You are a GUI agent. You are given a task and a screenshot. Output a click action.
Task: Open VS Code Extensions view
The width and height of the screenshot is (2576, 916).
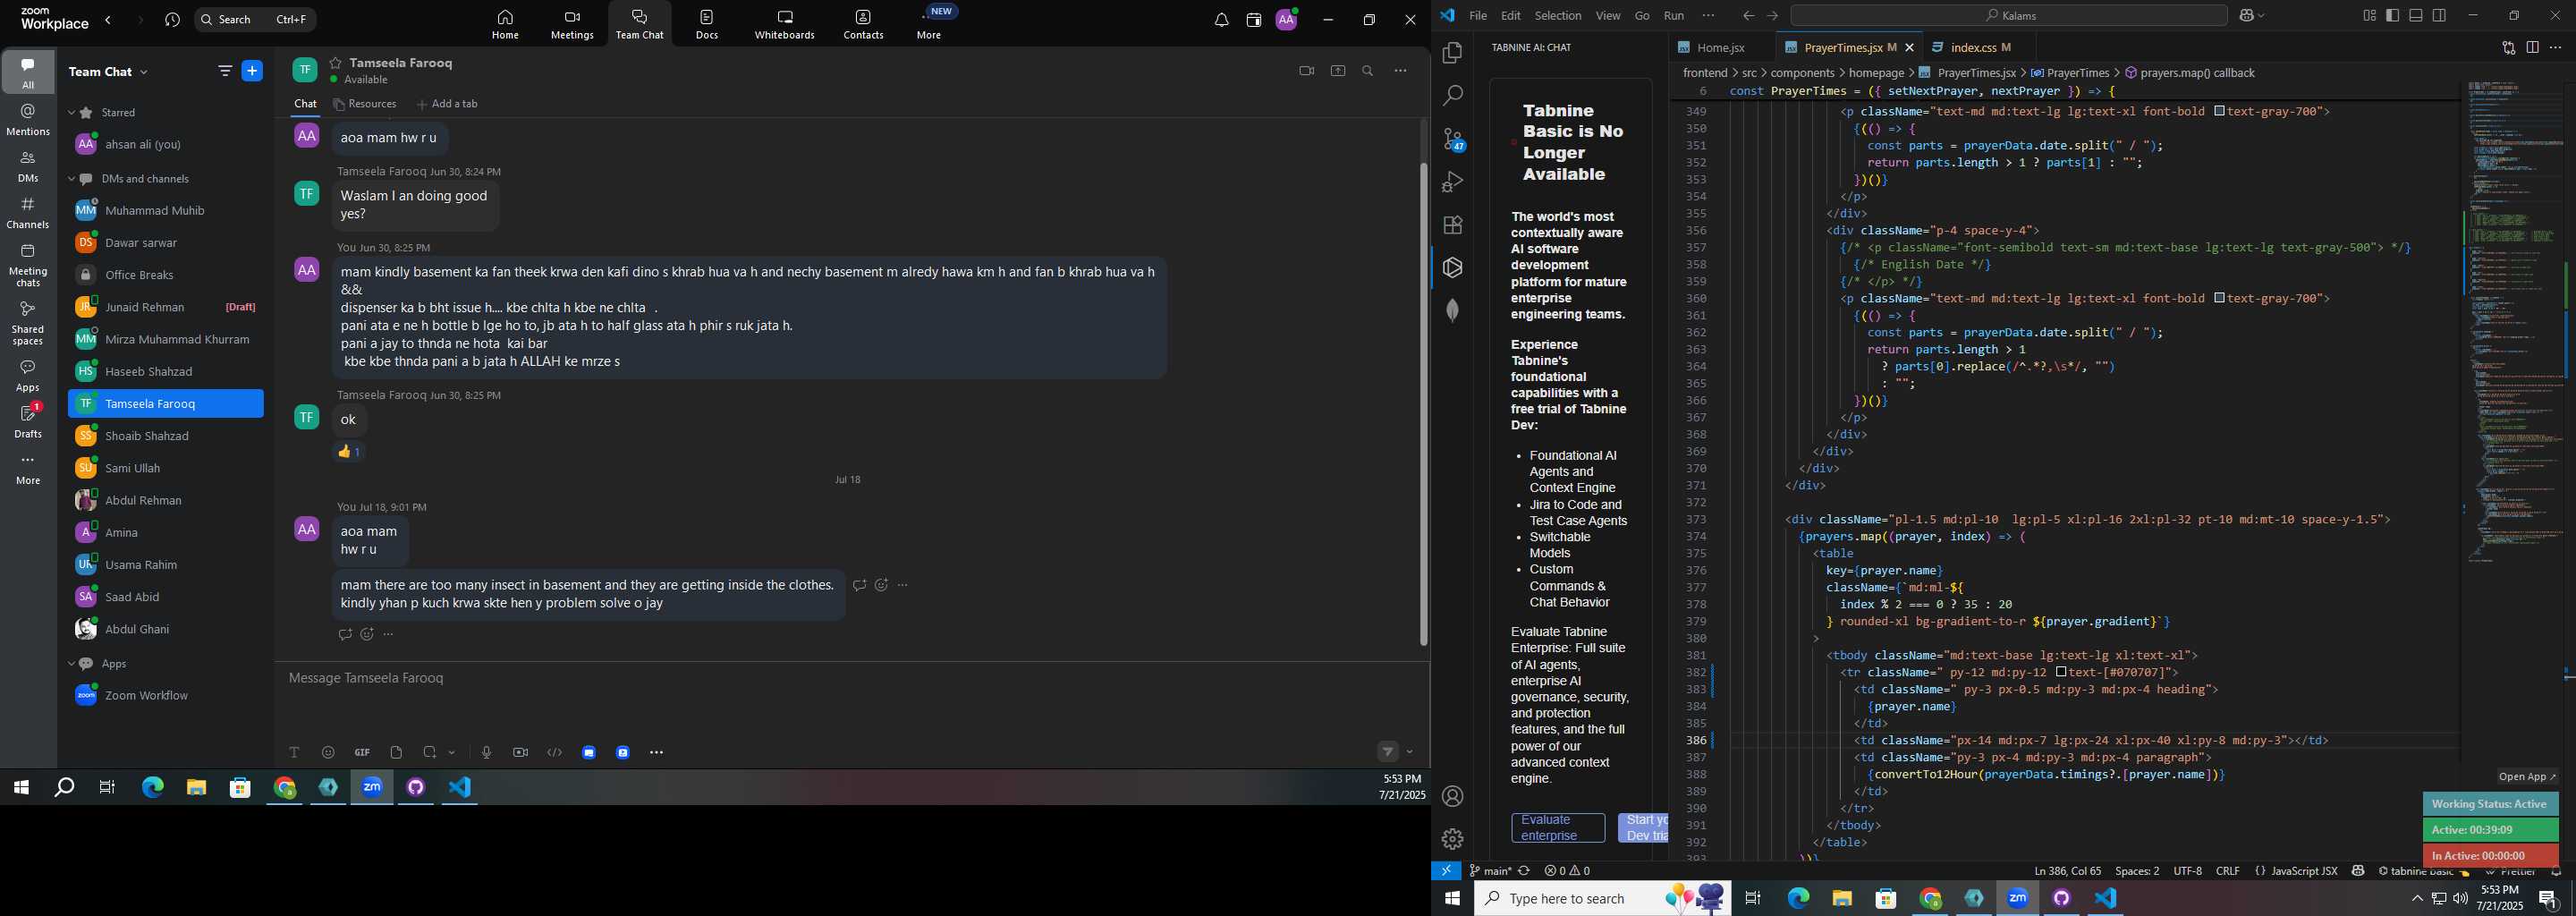click(1452, 225)
